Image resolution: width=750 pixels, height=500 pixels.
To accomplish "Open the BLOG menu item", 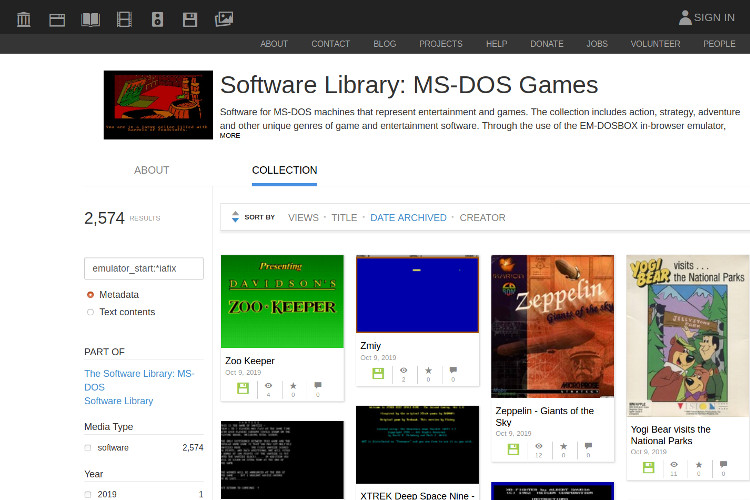I will (x=385, y=44).
